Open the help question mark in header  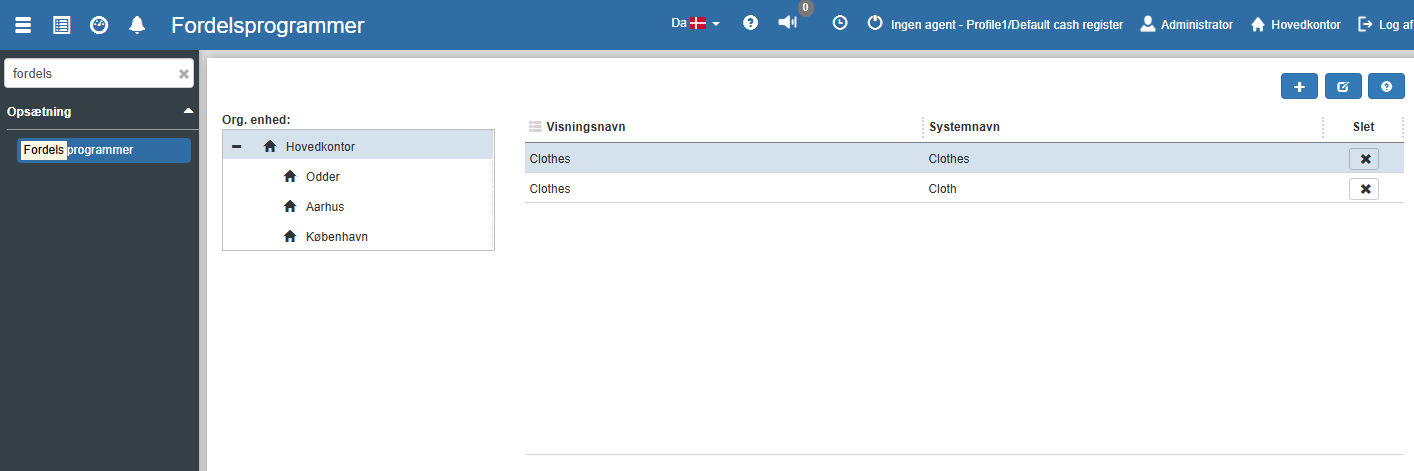coord(750,23)
